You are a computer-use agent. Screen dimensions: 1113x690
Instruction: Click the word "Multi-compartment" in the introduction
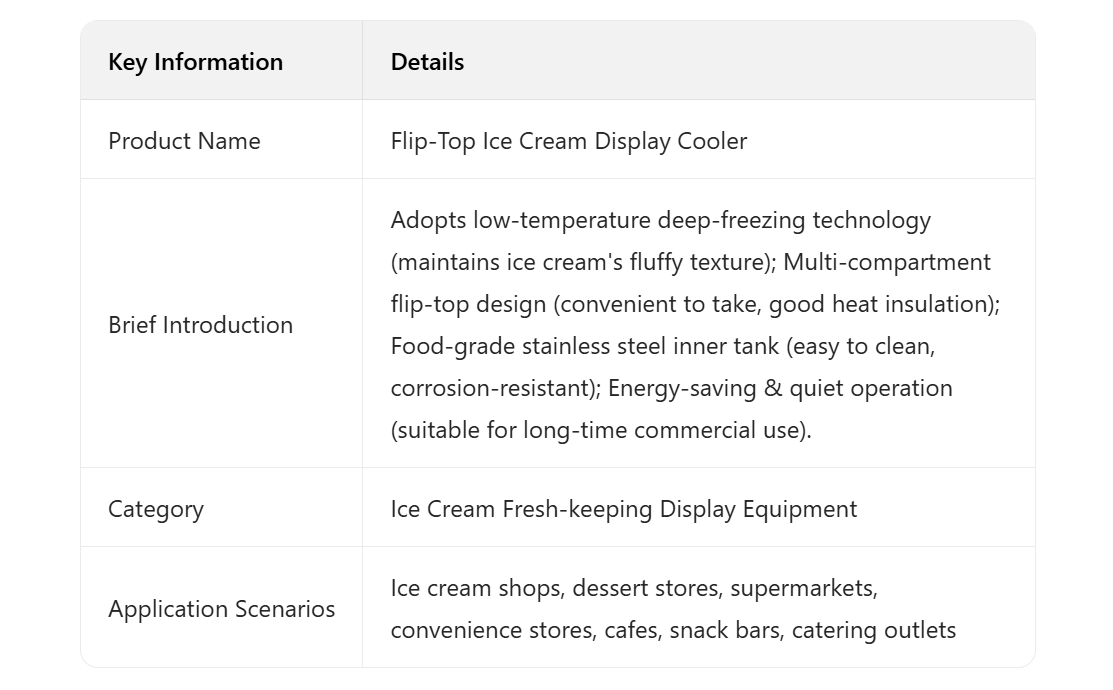pyautogui.click(x=887, y=262)
